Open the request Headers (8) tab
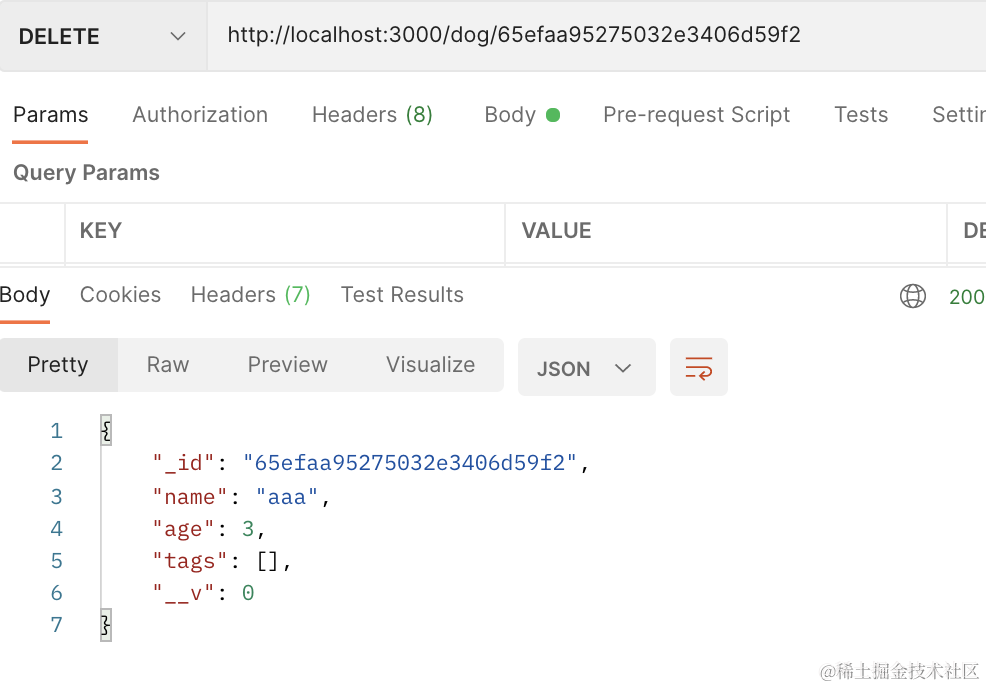Viewport: 986px width, 688px height. (372, 115)
